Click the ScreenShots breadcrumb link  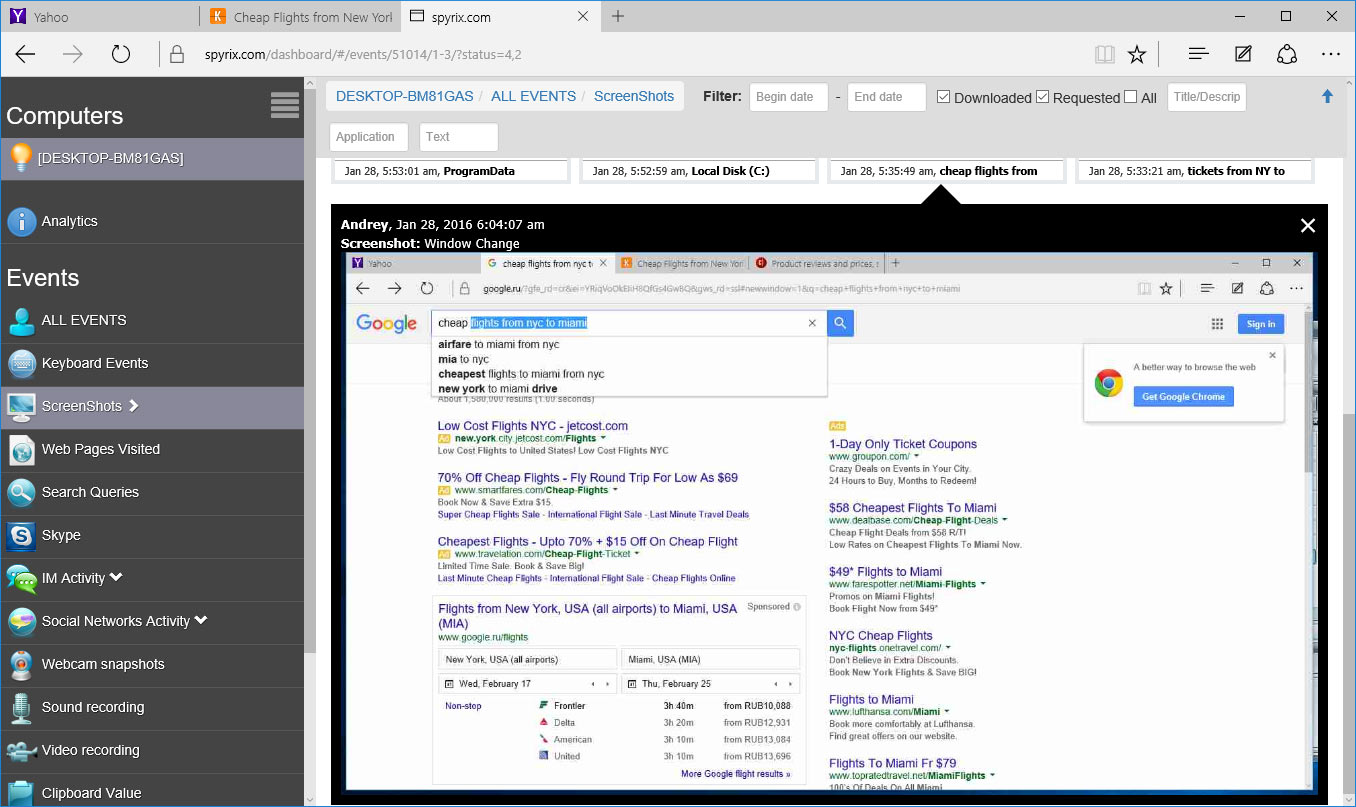[634, 96]
